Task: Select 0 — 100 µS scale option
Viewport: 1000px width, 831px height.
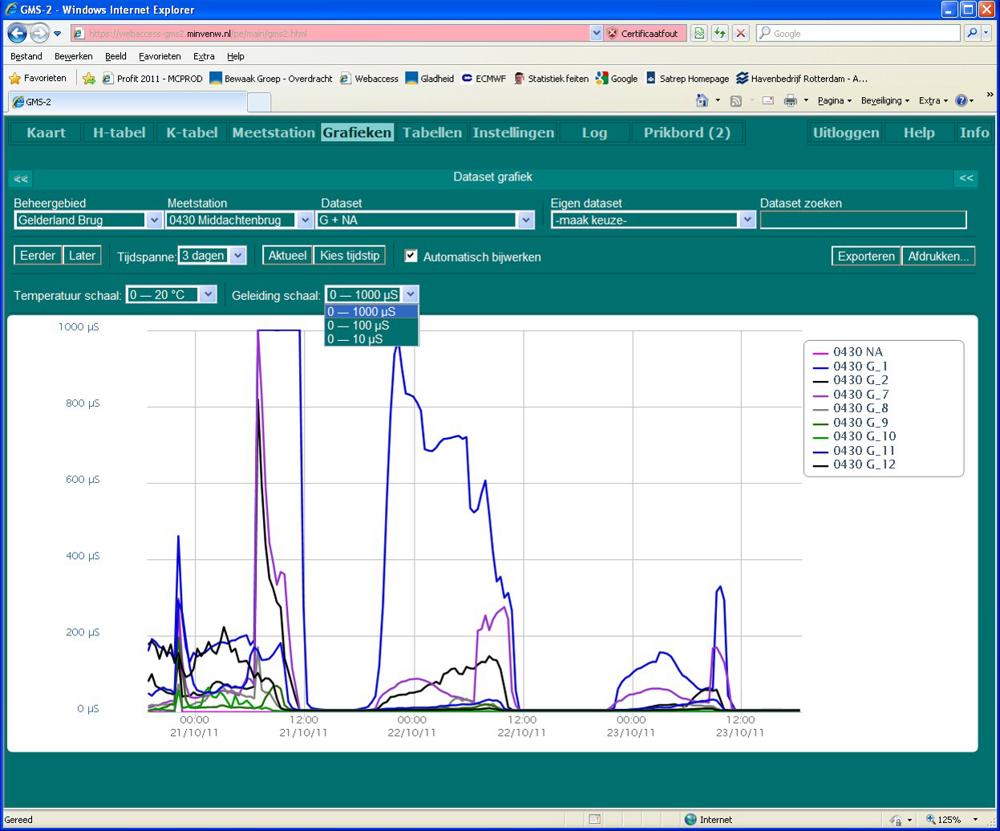Action: [x=357, y=325]
